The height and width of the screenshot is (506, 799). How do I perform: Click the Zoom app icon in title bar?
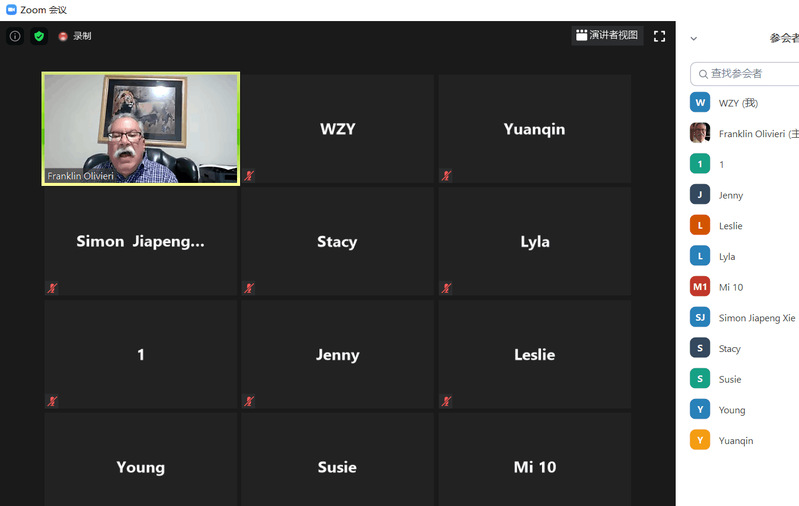[x=11, y=10]
